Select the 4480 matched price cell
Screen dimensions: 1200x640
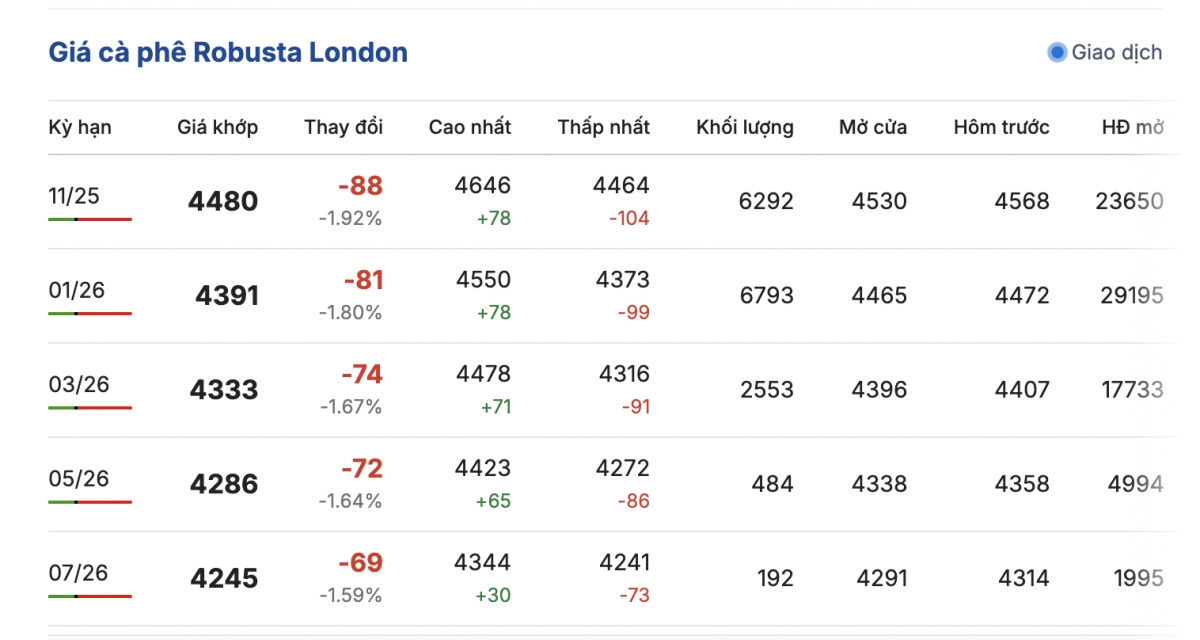[x=222, y=202]
